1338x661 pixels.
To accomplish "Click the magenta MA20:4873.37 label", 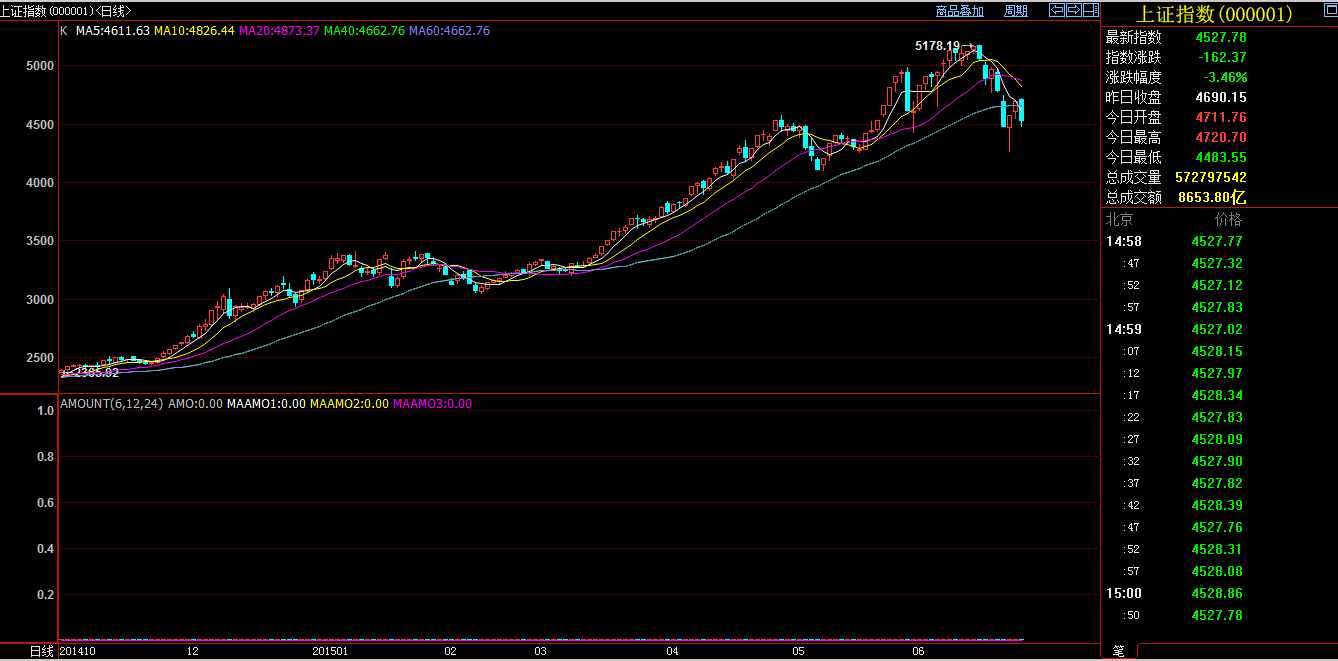I will [279, 31].
